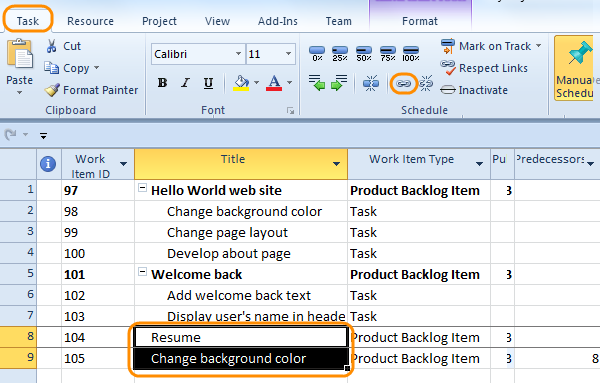
Task: Switch to the View tab
Action: (x=217, y=21)
